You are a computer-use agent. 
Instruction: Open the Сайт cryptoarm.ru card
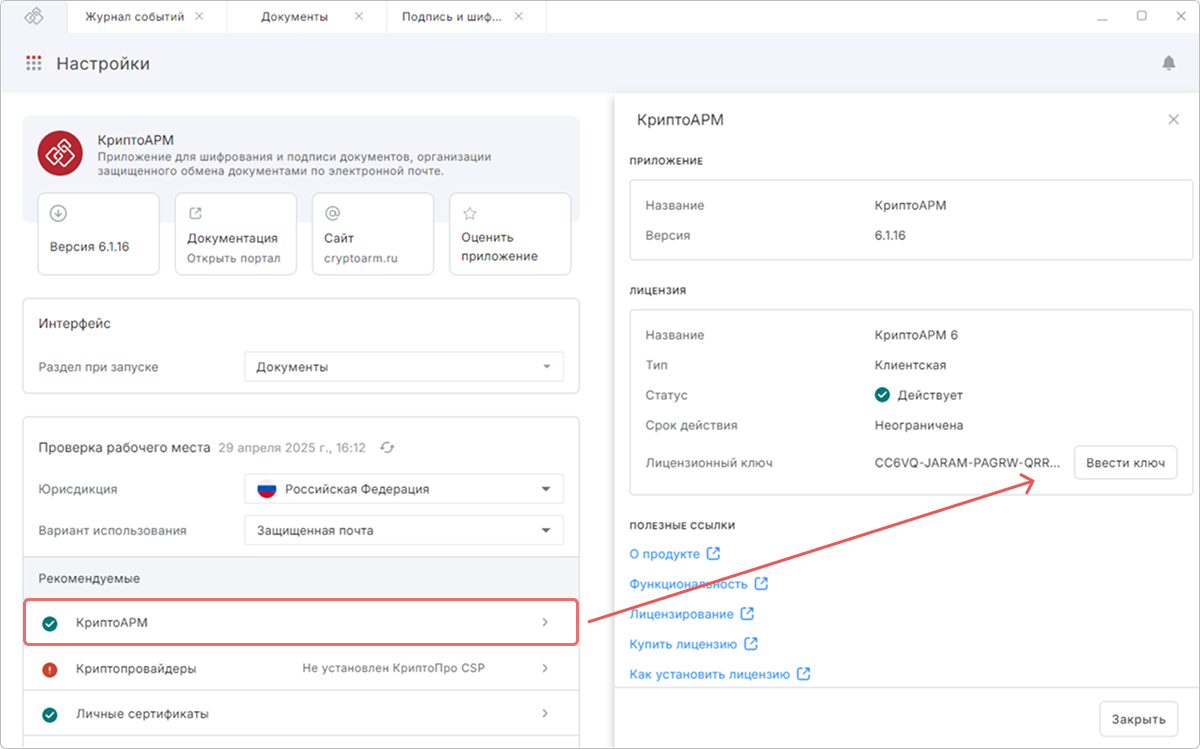click(372, 234)
